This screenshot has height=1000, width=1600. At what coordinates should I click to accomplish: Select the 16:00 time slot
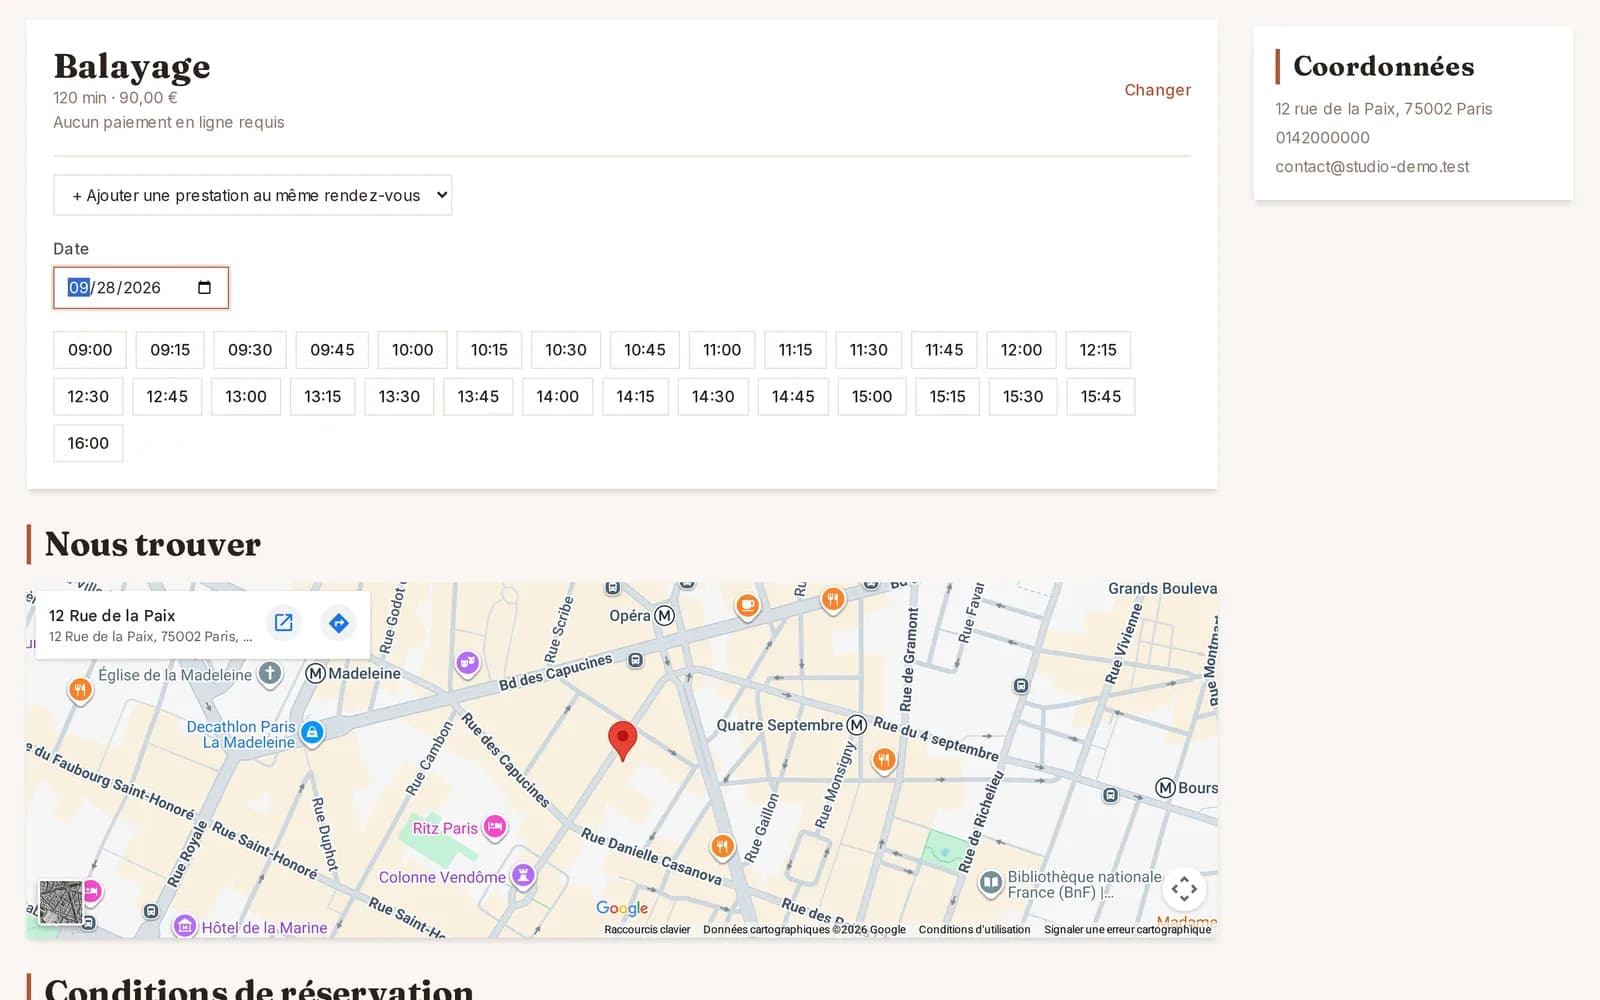coord(88,443)
